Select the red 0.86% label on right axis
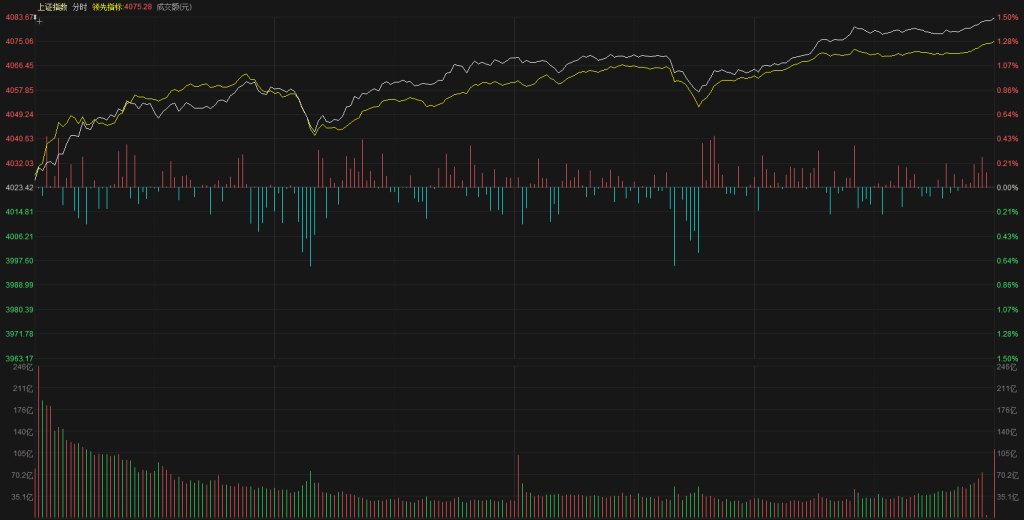The width and height of the screenshot is (1024, 520). (1006, 90)
